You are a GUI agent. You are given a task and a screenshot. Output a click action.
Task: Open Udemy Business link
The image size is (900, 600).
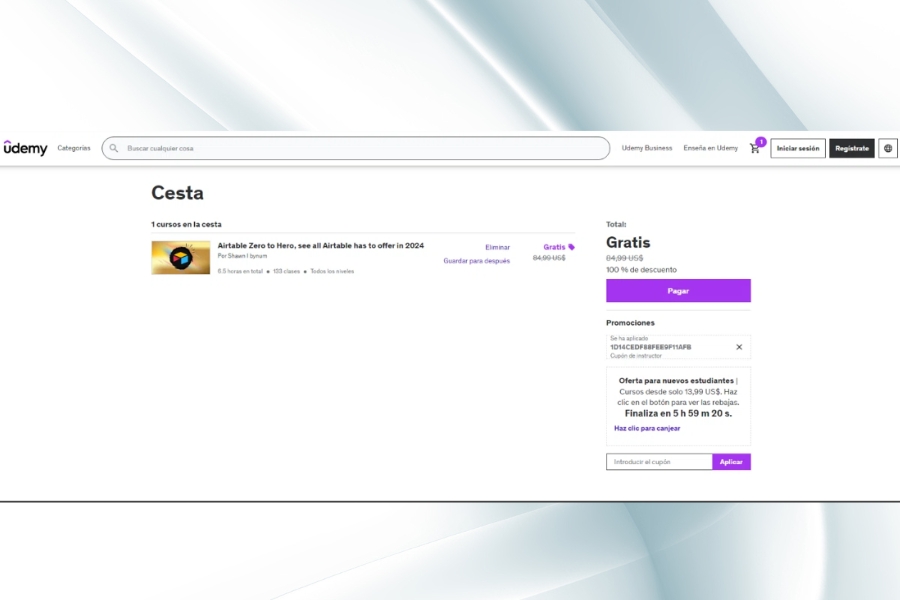647,148
